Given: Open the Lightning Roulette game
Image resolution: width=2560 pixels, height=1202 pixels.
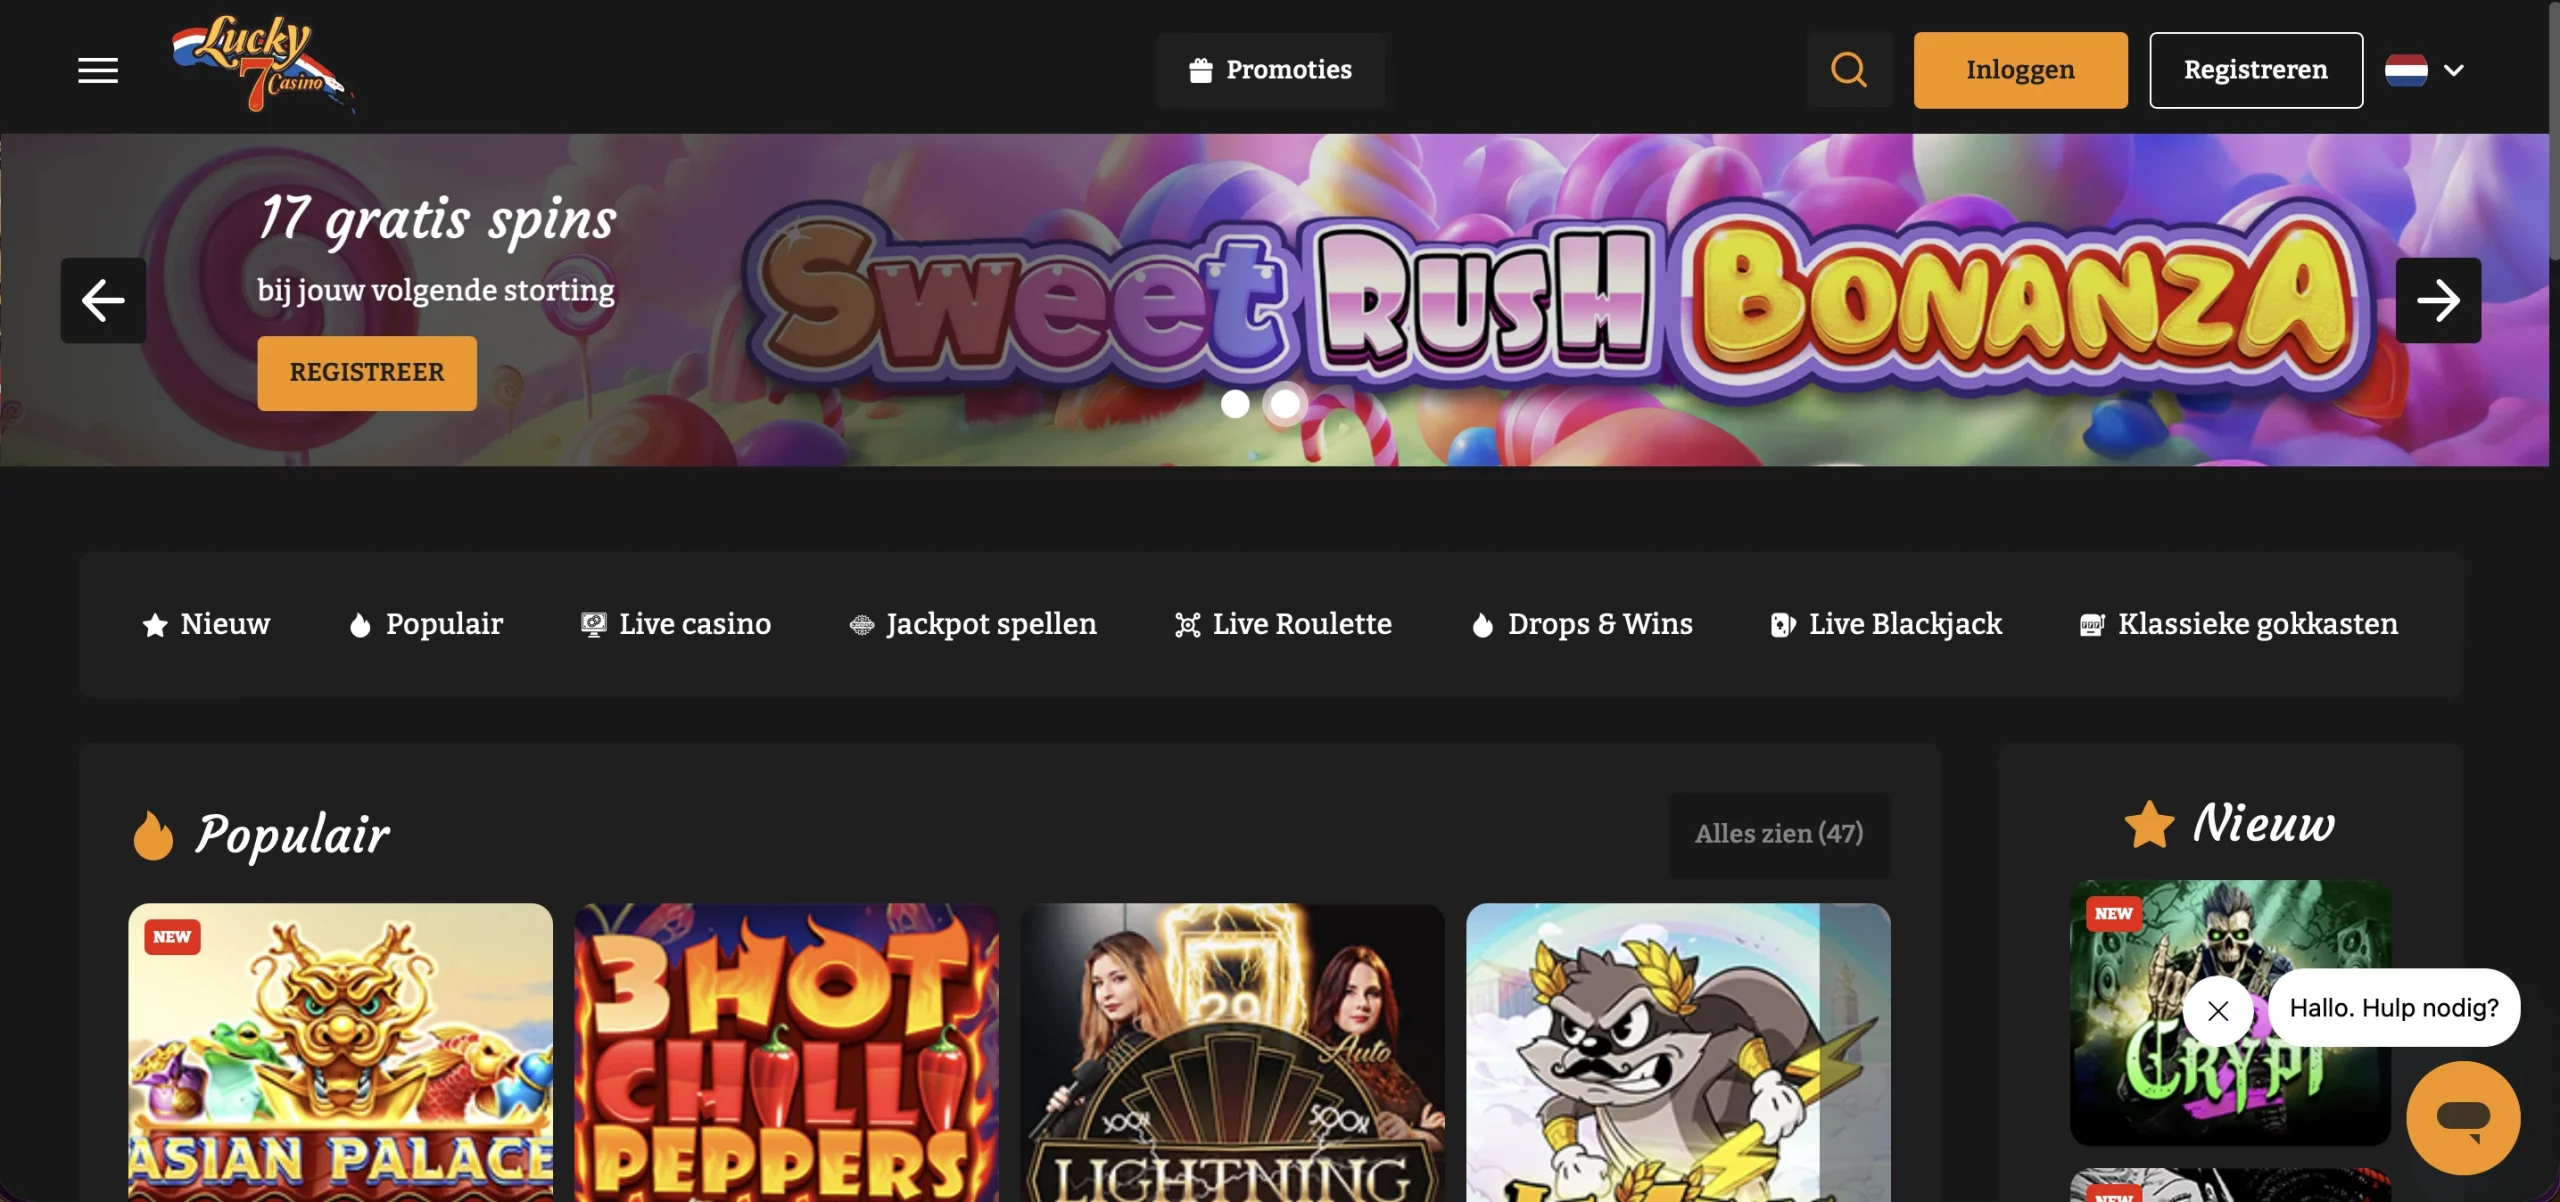Looking at the screenshot, I should (x=1232, y=1052).
